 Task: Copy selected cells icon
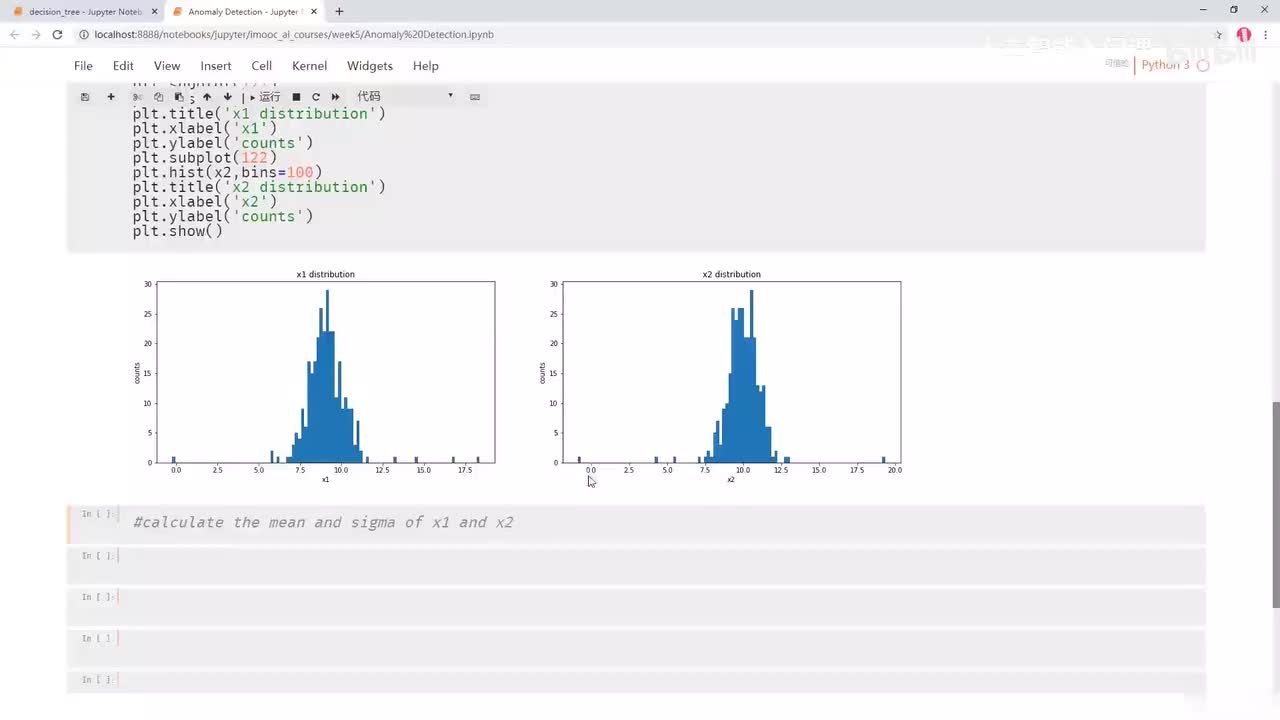point(158,97)
